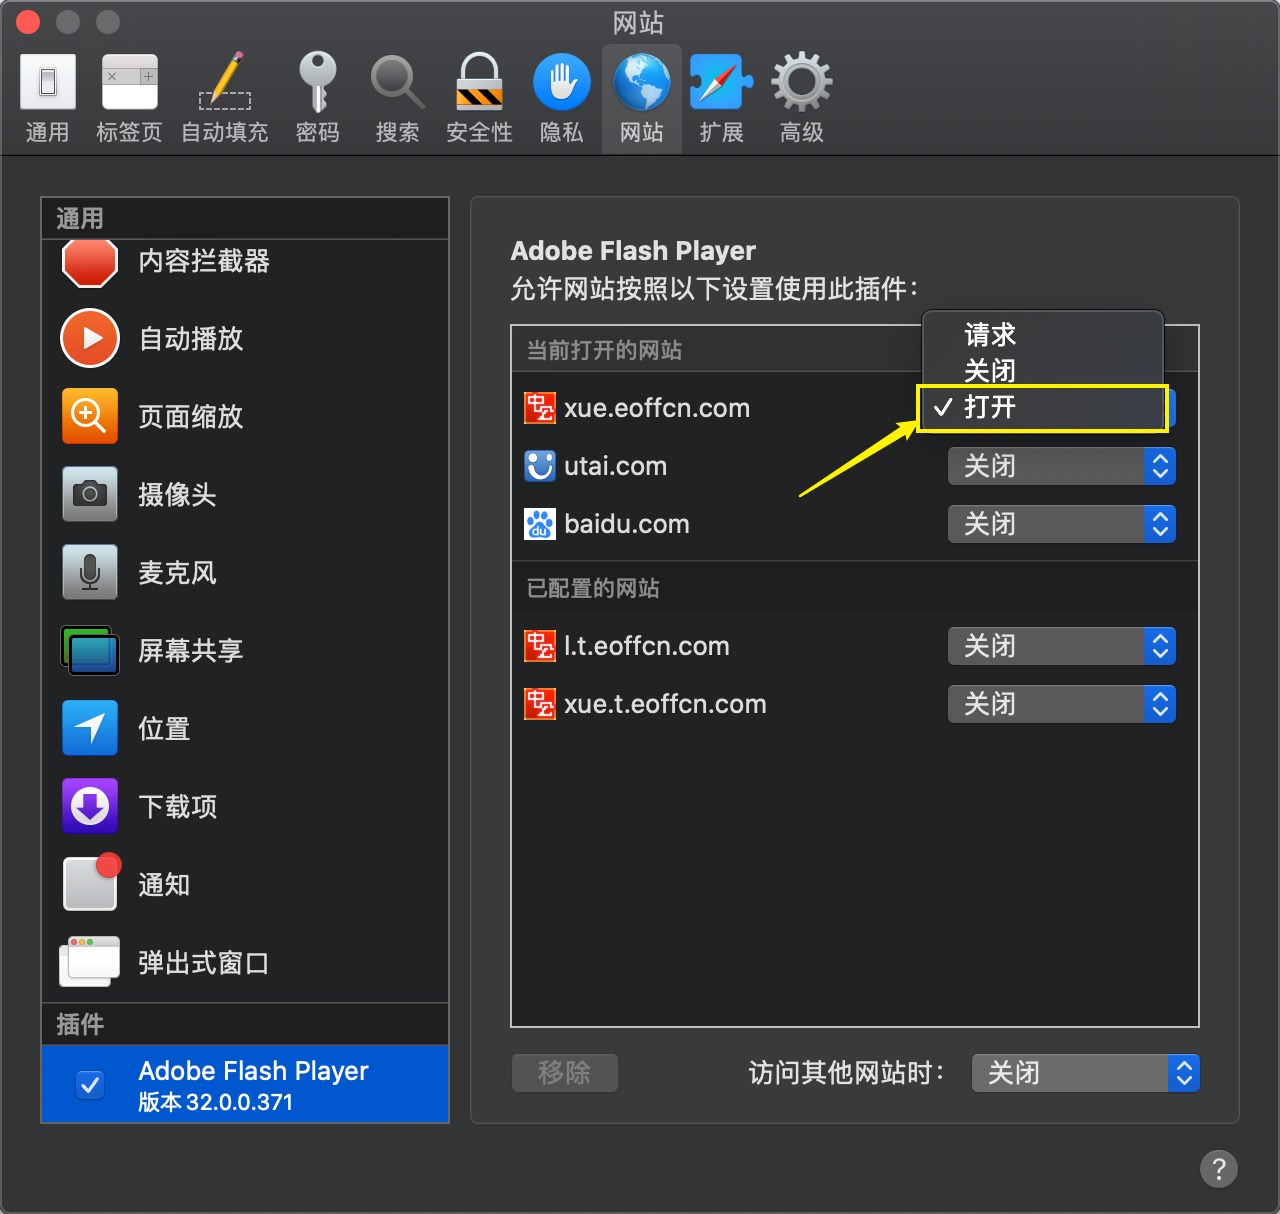Select the checked 打开 (On) menu option
This screenshot has height=1214, width=1280.
click(990, 407)
